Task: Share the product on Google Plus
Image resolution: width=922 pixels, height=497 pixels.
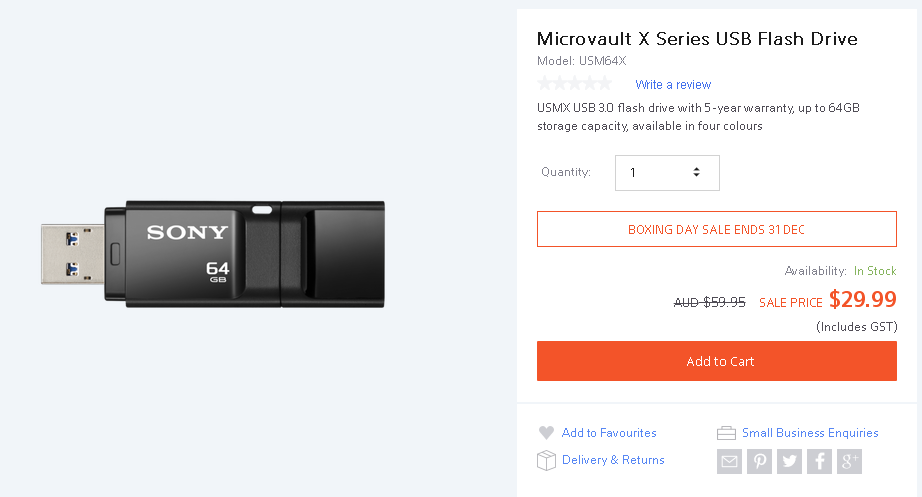Action: [x=850, y=461]
